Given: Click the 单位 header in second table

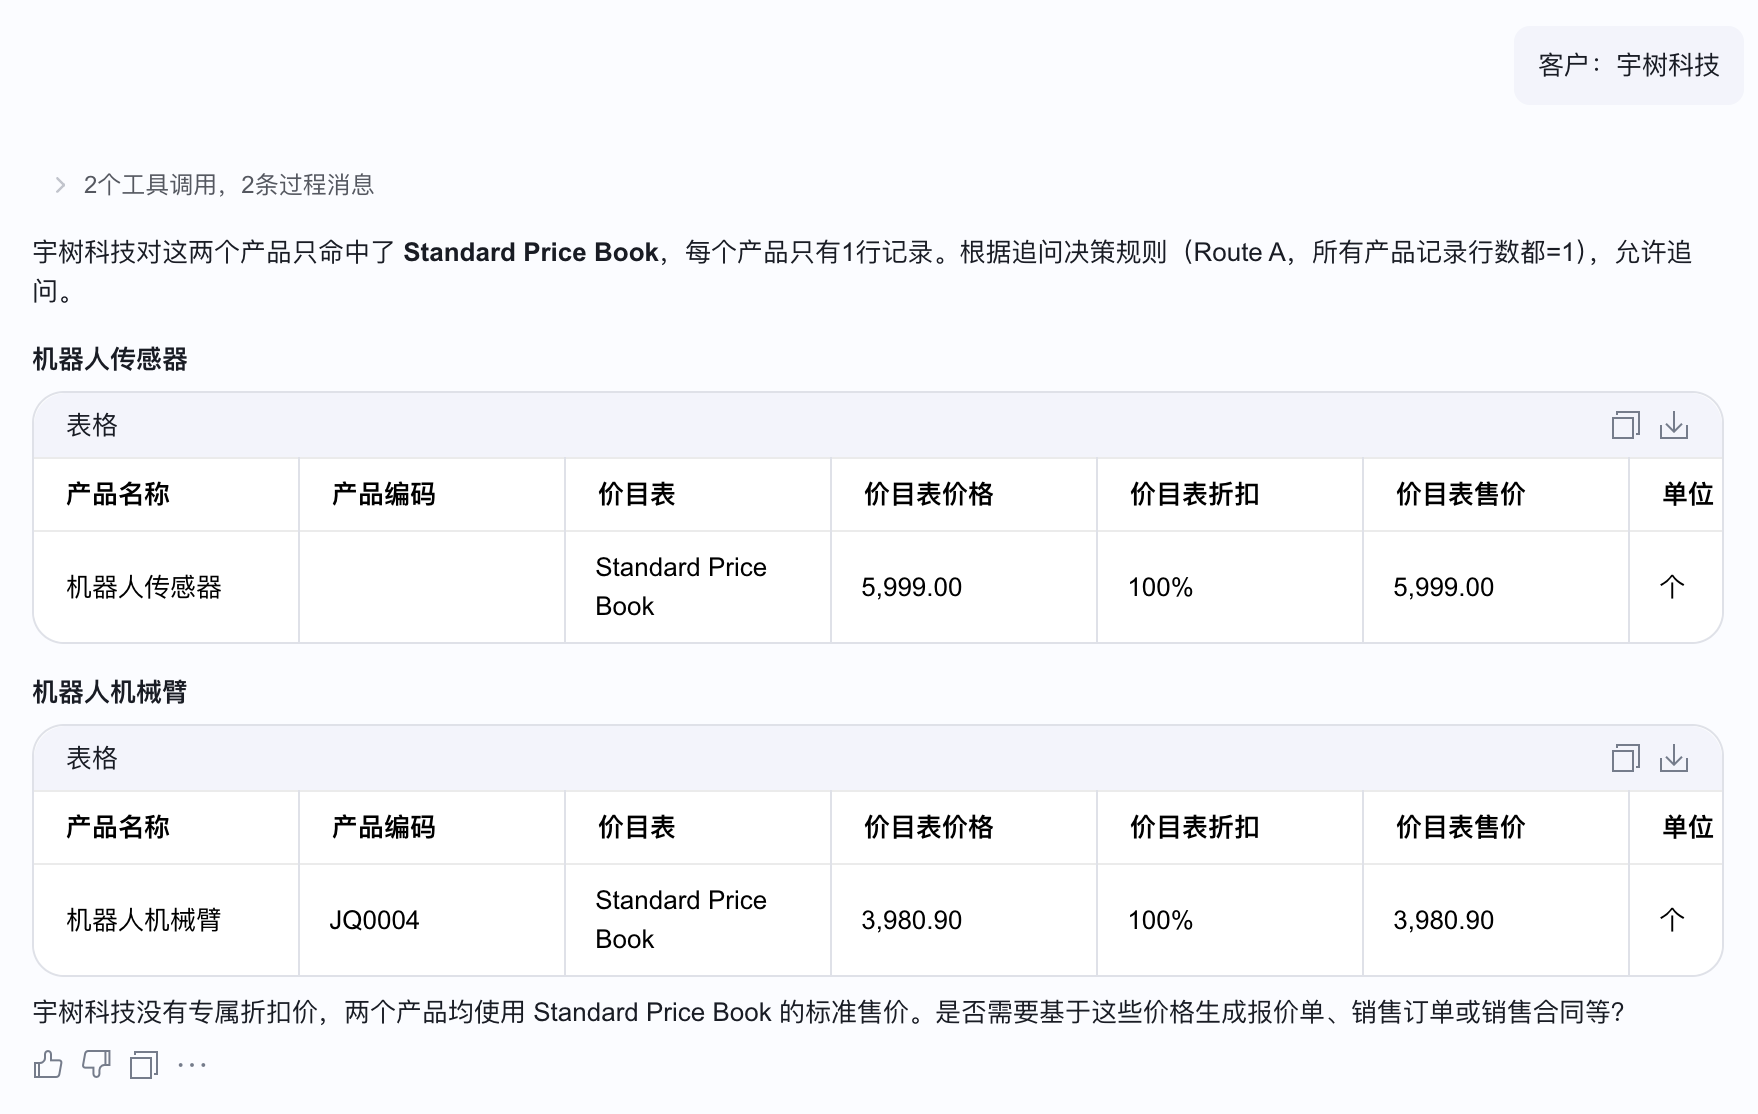Looking at the screenshot, I should 1688,827.
